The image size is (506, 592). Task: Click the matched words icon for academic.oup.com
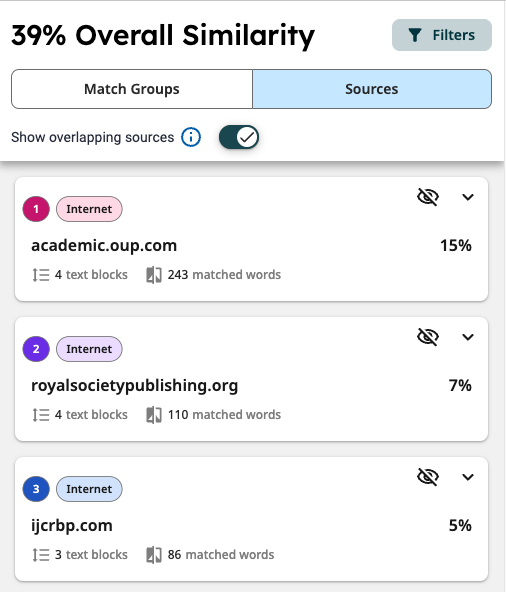coord(154,275)
